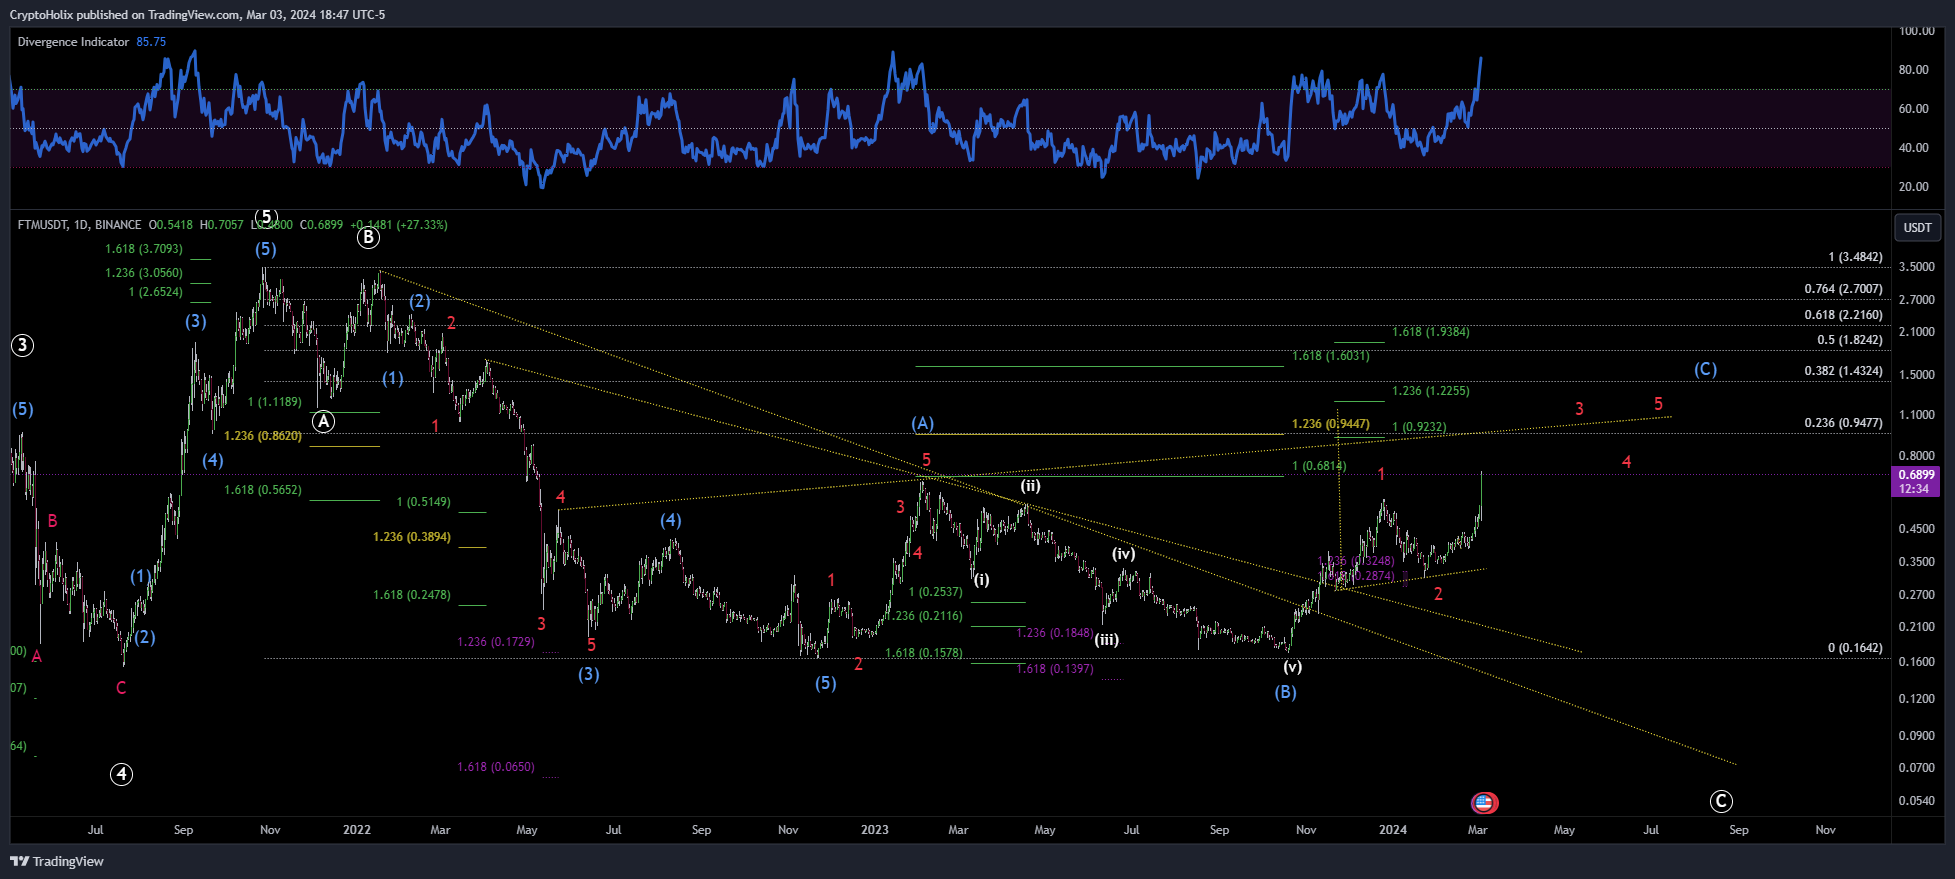Select the Fib level label 1 (3.4842)
This screenshot has width=1955, height=879.
tap(1855, 257)
